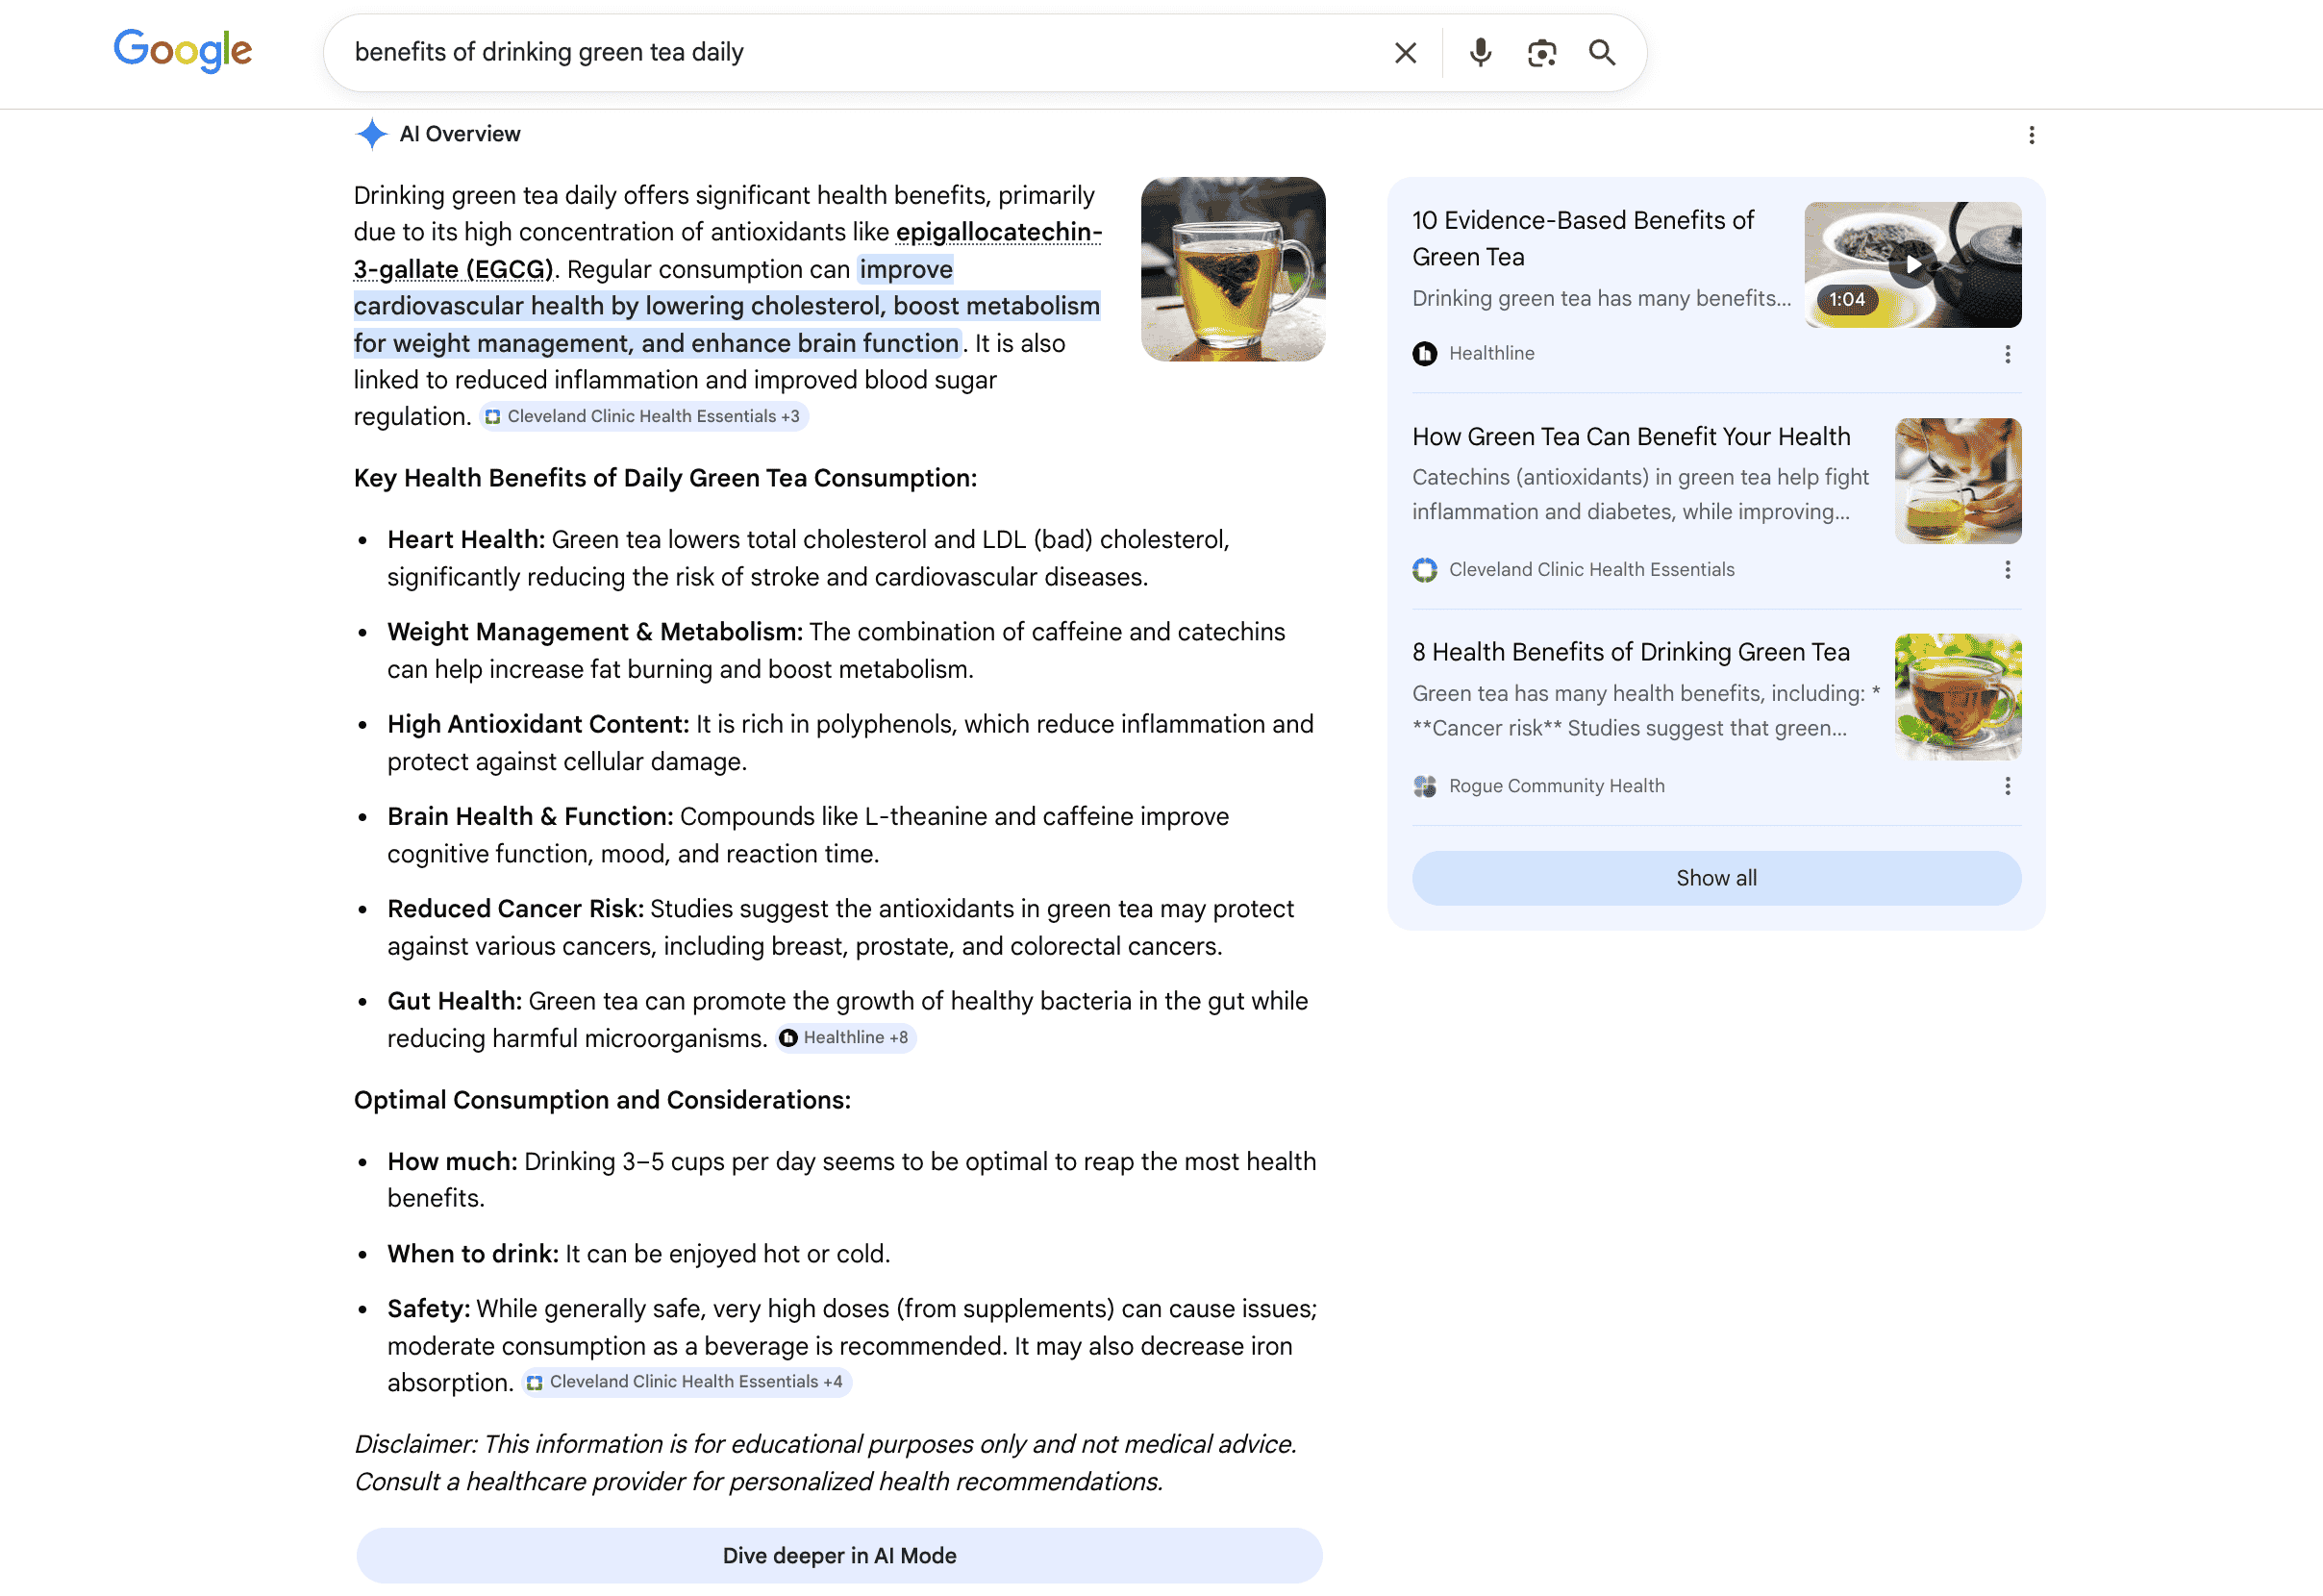Open three-dot menu for Rogue Community Health card

pyautogui.click(x=2007, y=786)
